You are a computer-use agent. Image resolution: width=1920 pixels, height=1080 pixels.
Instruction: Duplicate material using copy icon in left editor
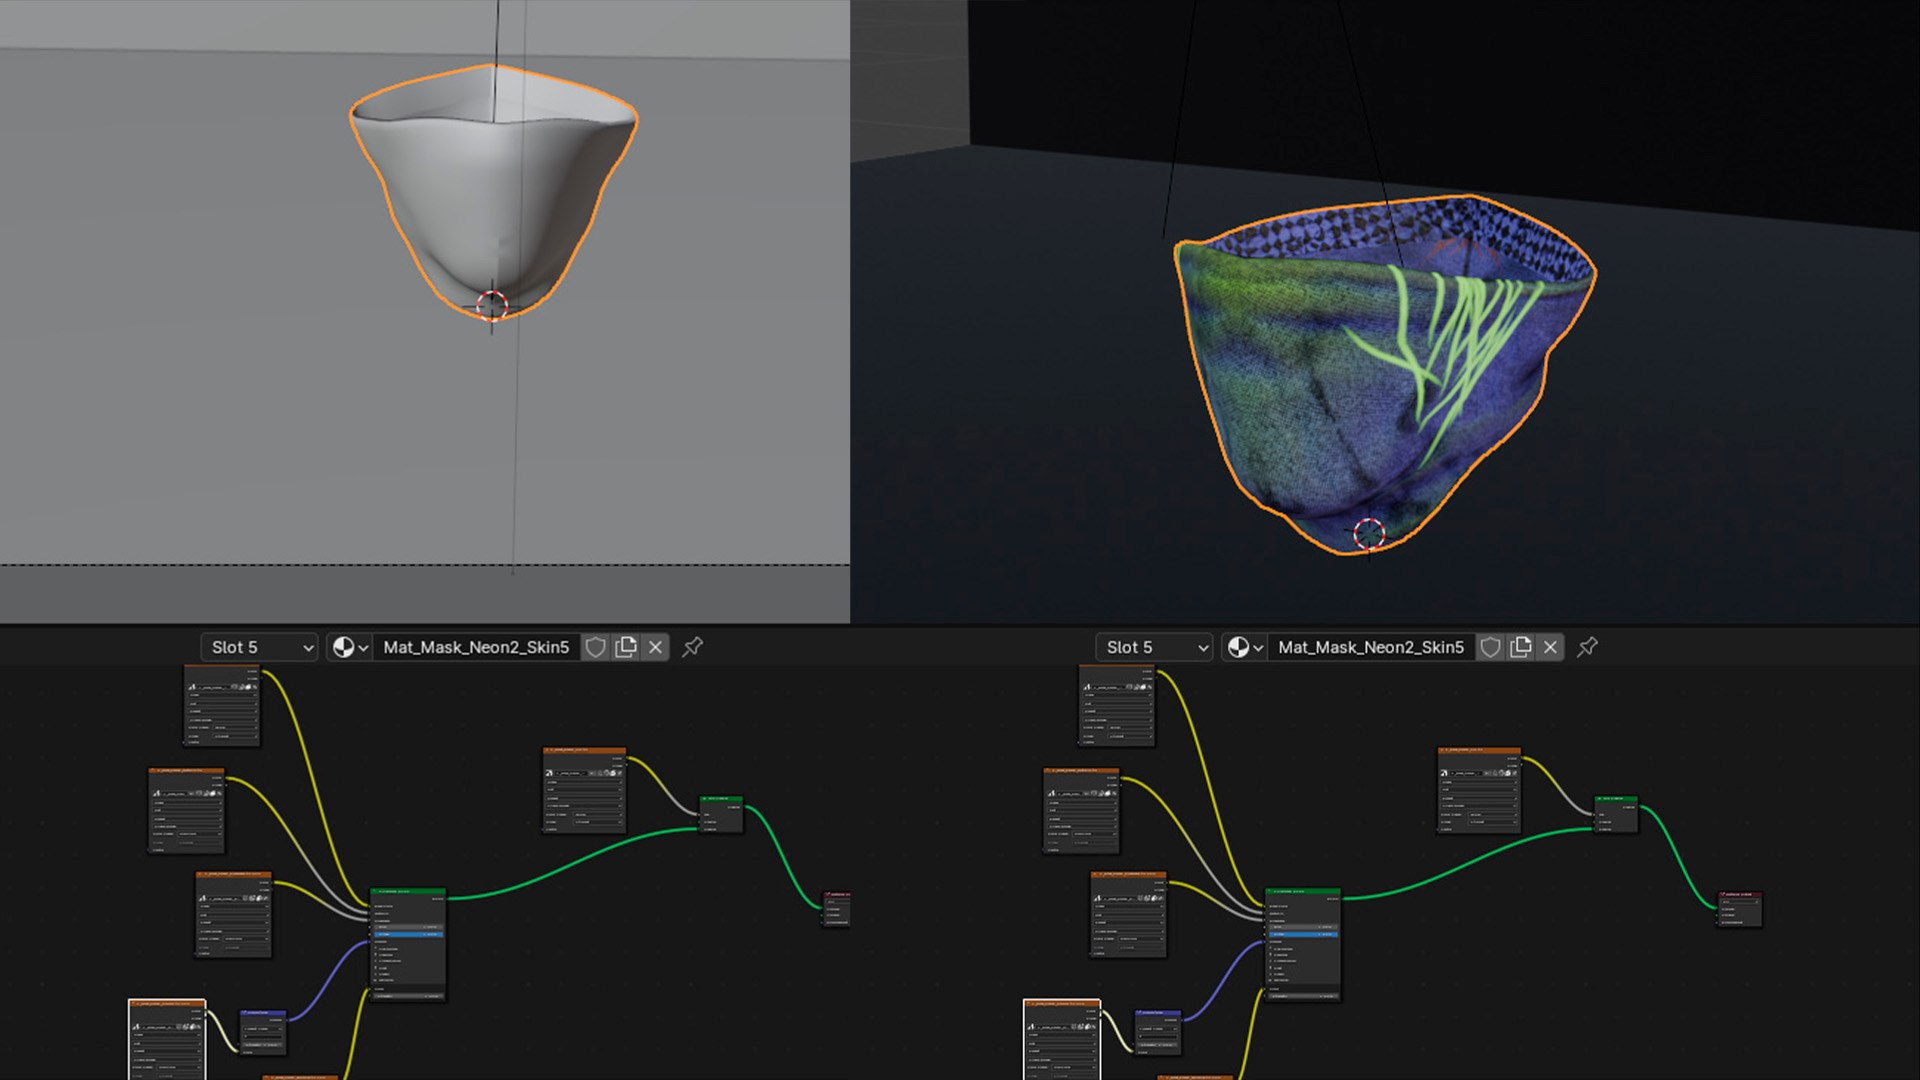pyautogui.click(x=626, y=647)
